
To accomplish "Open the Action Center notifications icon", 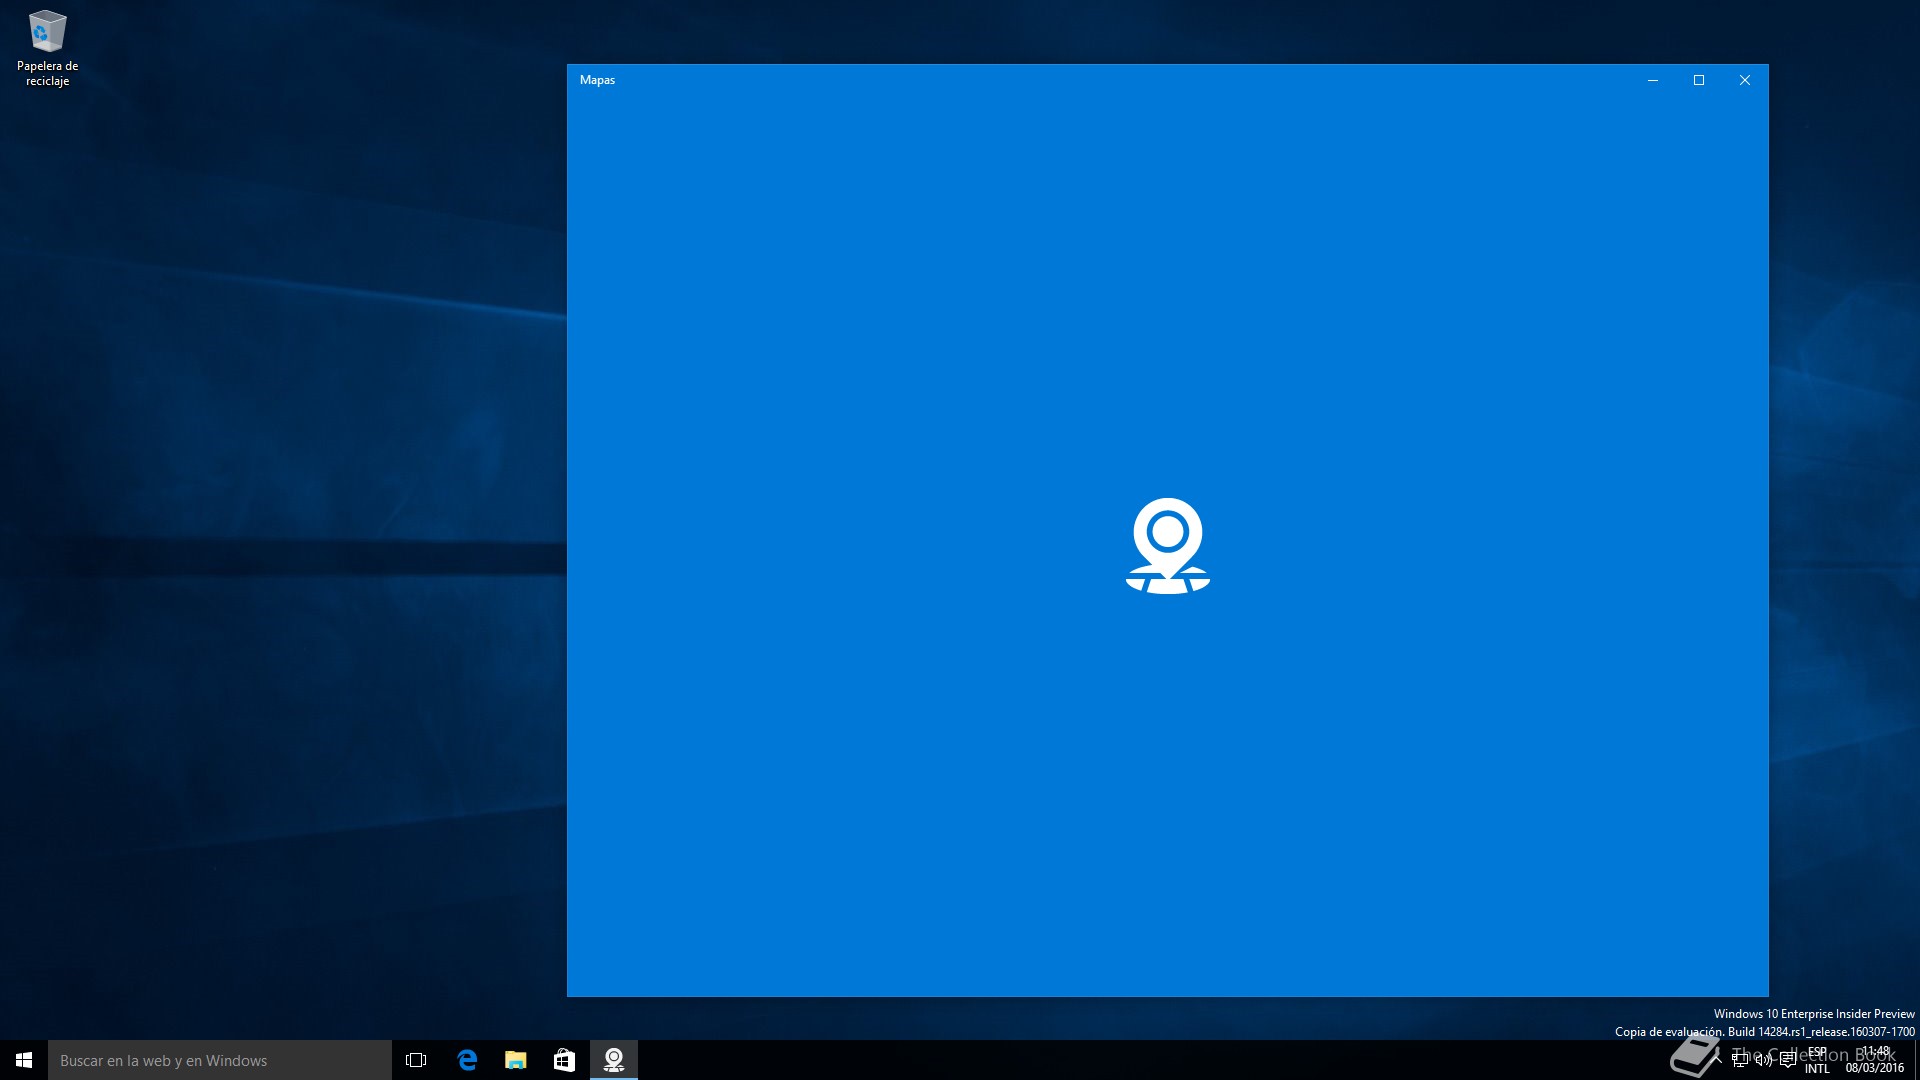I will click(1788, 1060).
